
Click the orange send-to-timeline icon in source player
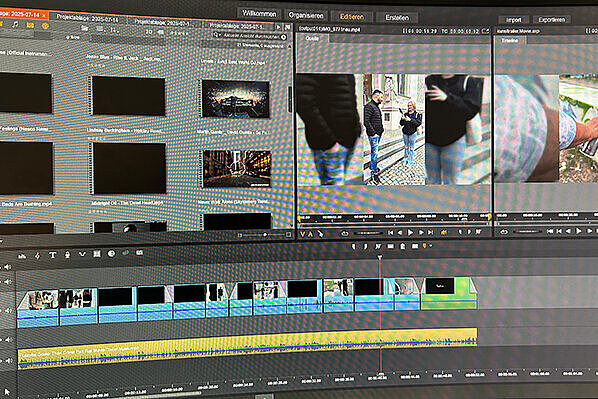[444, 232]
